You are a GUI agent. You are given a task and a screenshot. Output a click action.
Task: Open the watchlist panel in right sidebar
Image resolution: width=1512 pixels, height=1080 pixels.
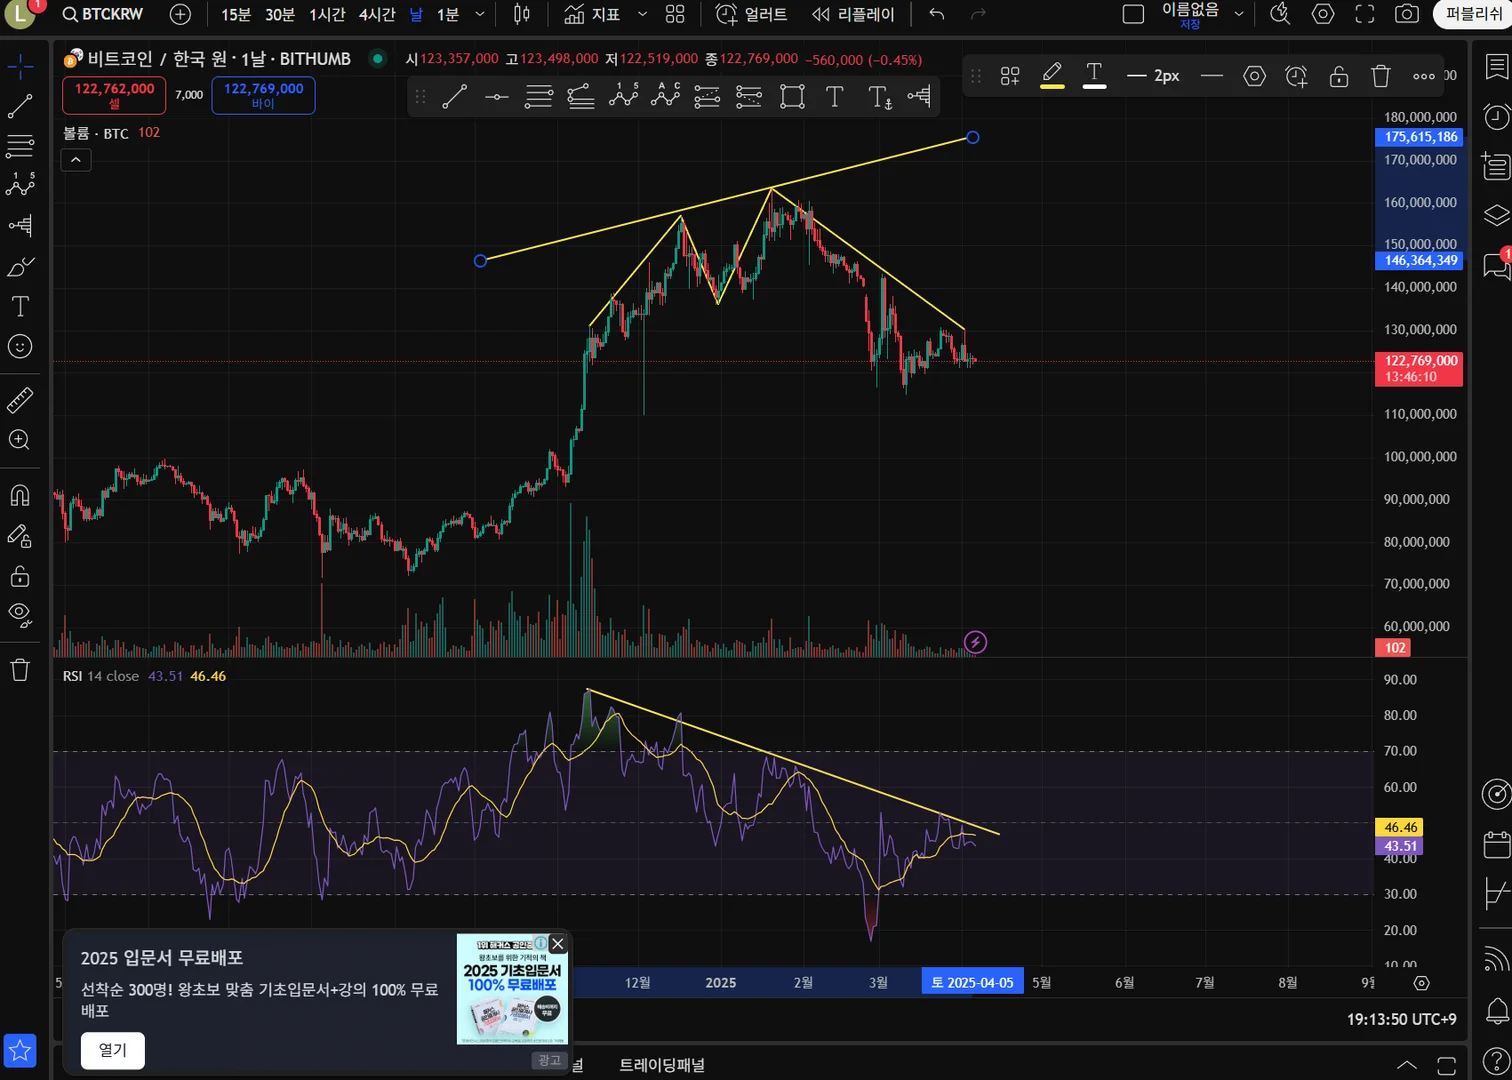[1496, 67]
